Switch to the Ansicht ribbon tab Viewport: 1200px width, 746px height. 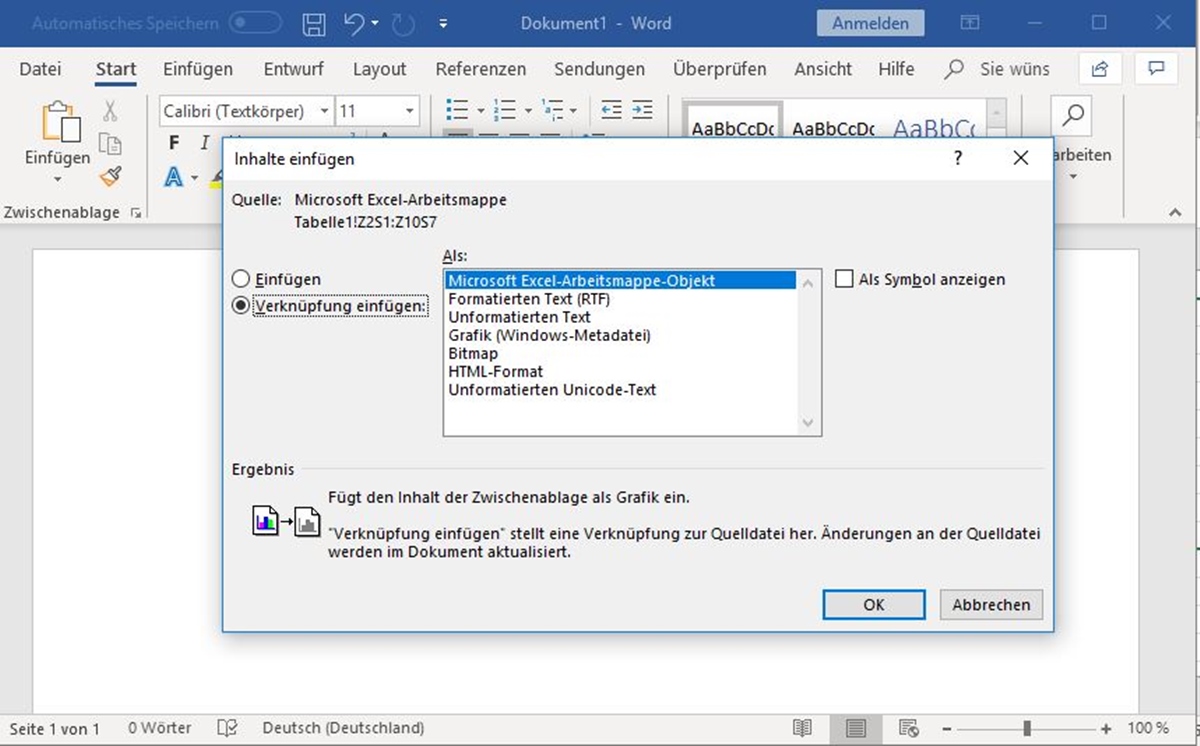[823, 69]
